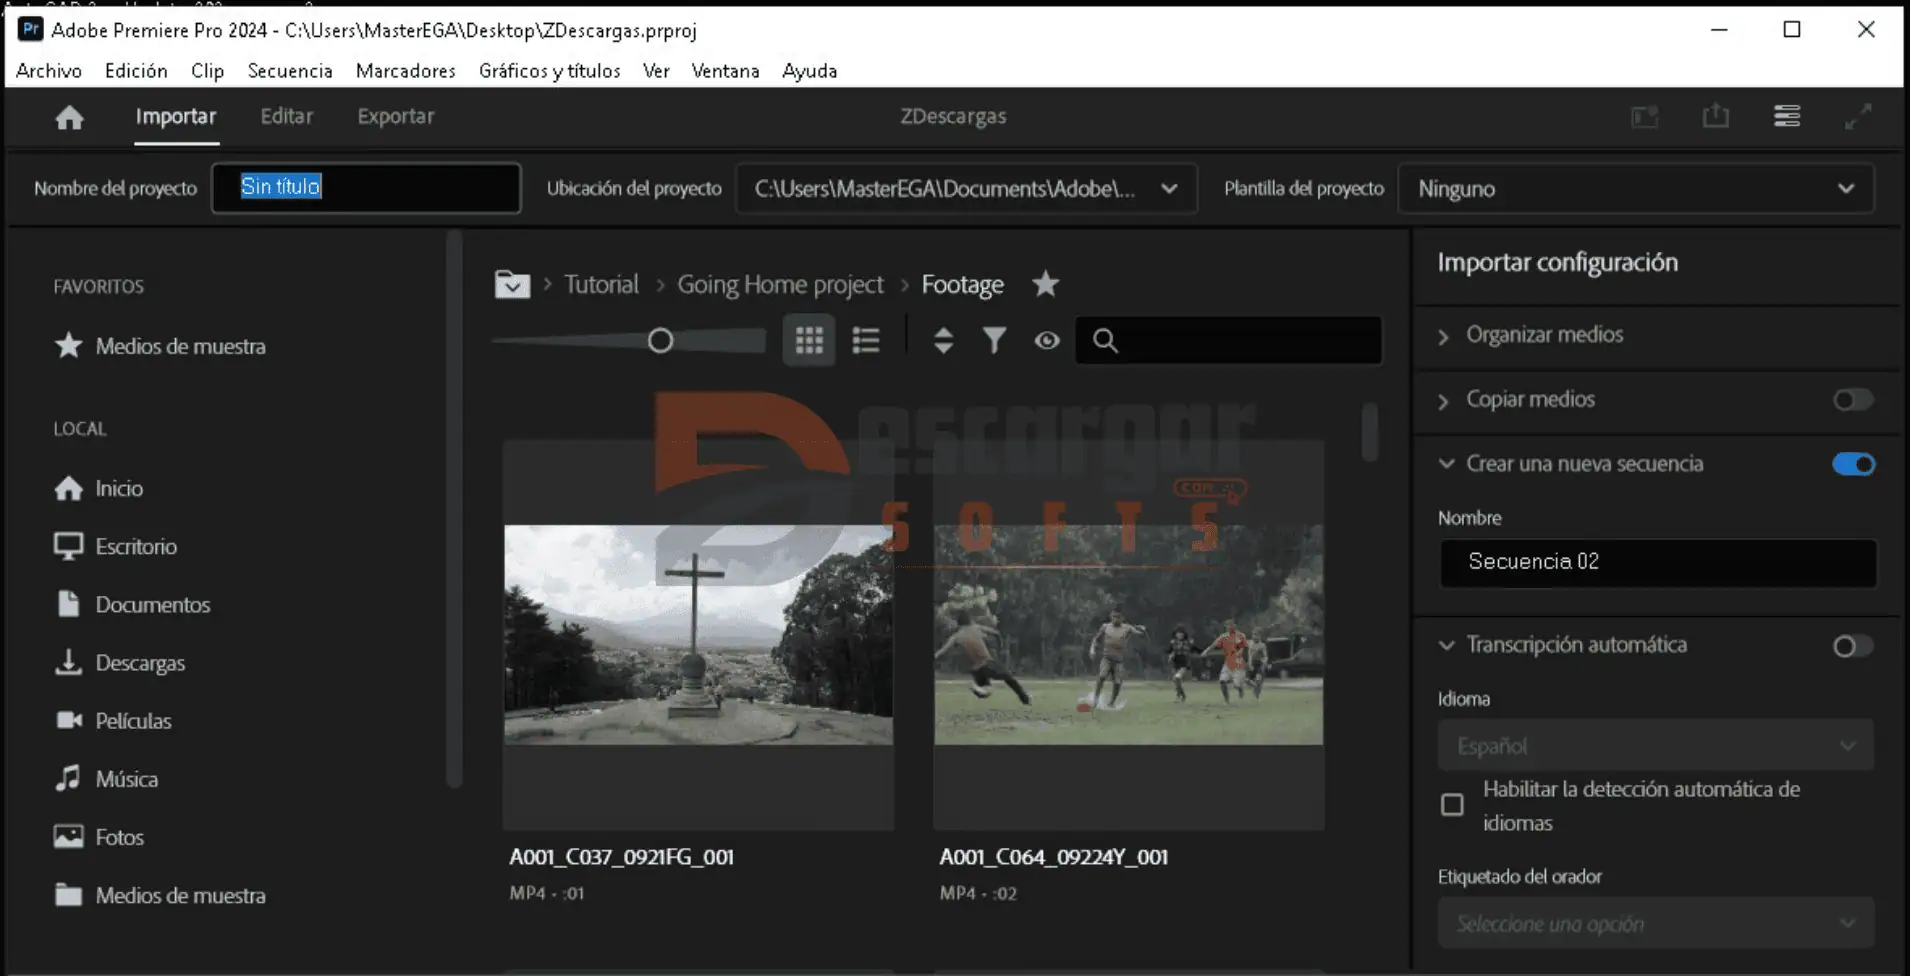The height and width of the screenshot is (976, 1911).
Task: Collapse Transcripción automática section
Action: pos(1446,645)
